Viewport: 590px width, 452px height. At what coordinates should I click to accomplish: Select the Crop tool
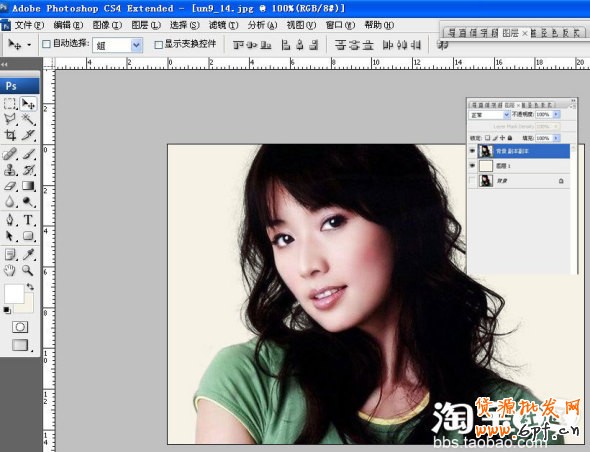click(9, 135)
